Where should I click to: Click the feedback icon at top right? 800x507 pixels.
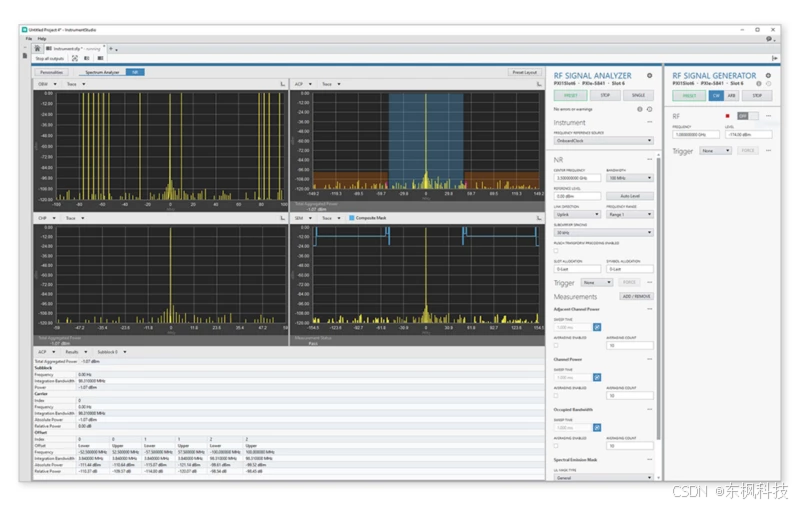click(769, 39)
